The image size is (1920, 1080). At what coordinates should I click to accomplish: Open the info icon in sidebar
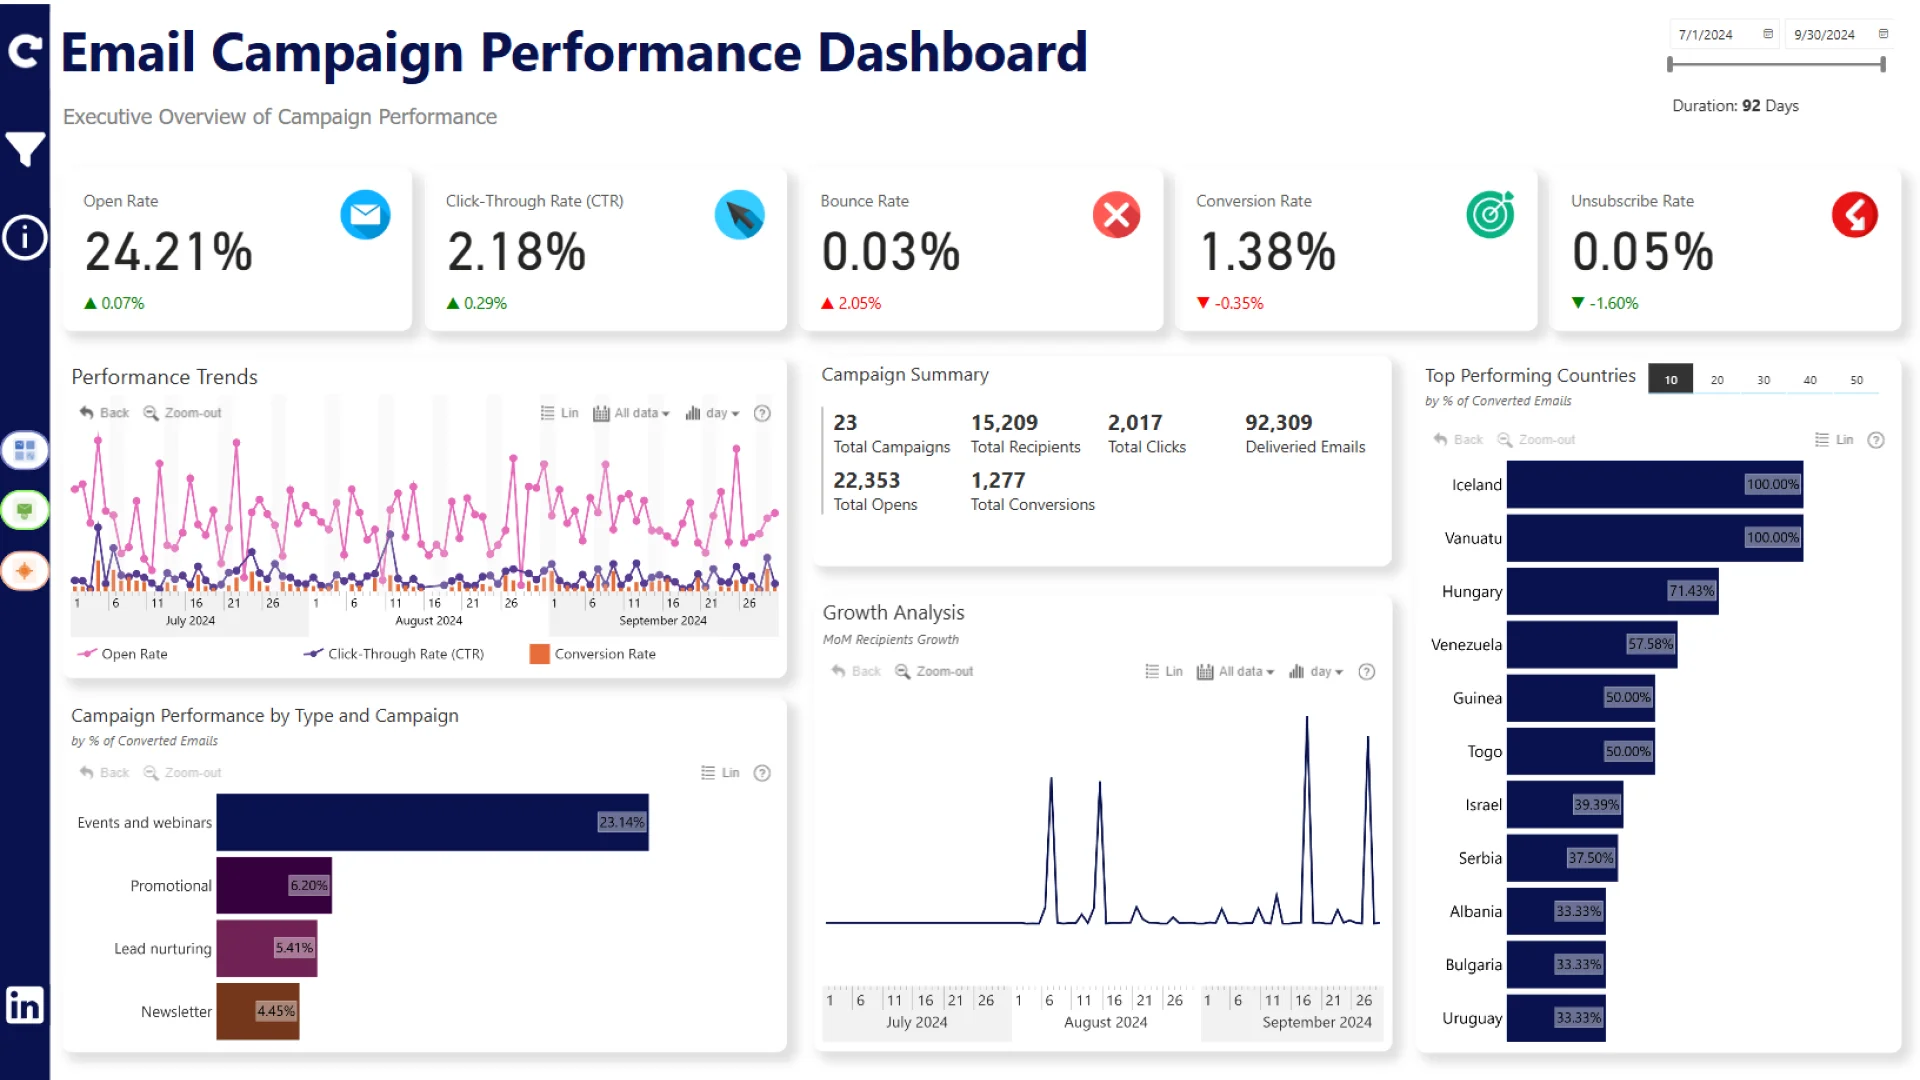(25, 238)
